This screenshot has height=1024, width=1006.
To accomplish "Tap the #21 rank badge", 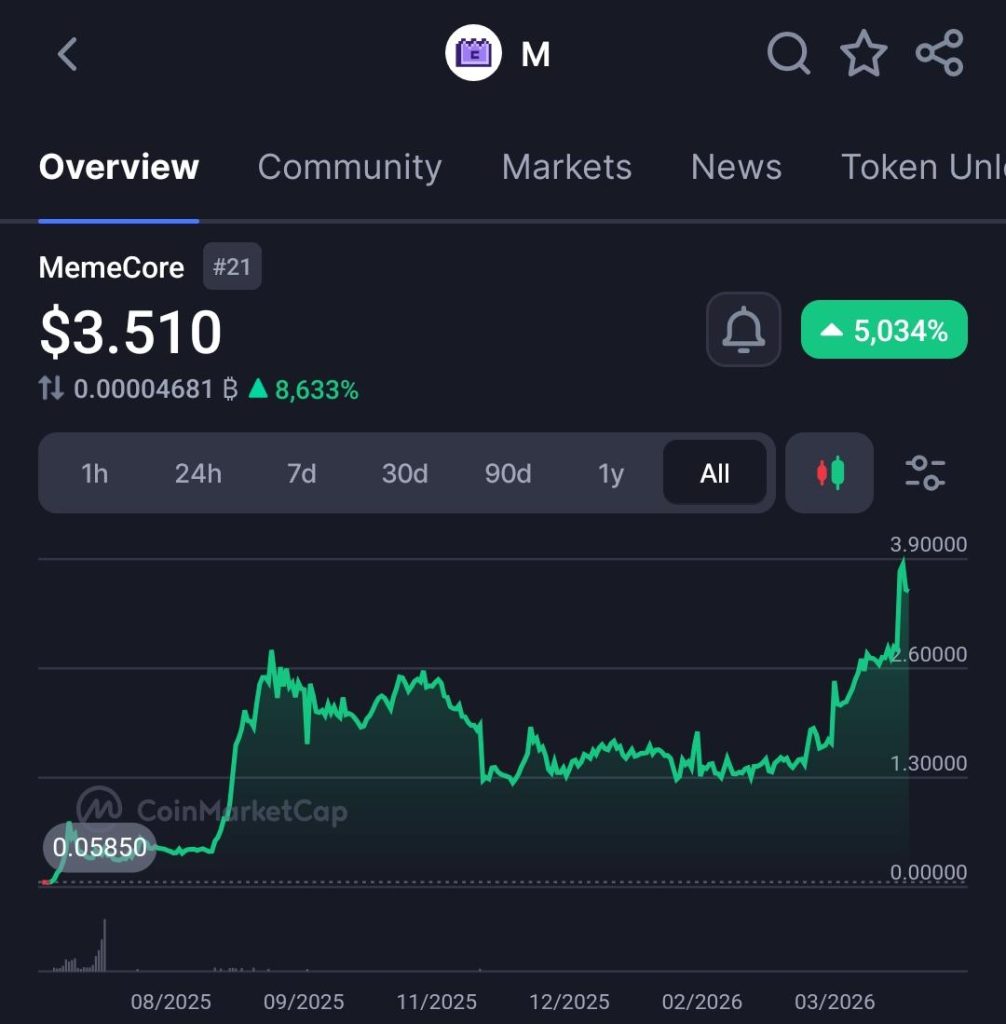I will [x=232, y=267].
